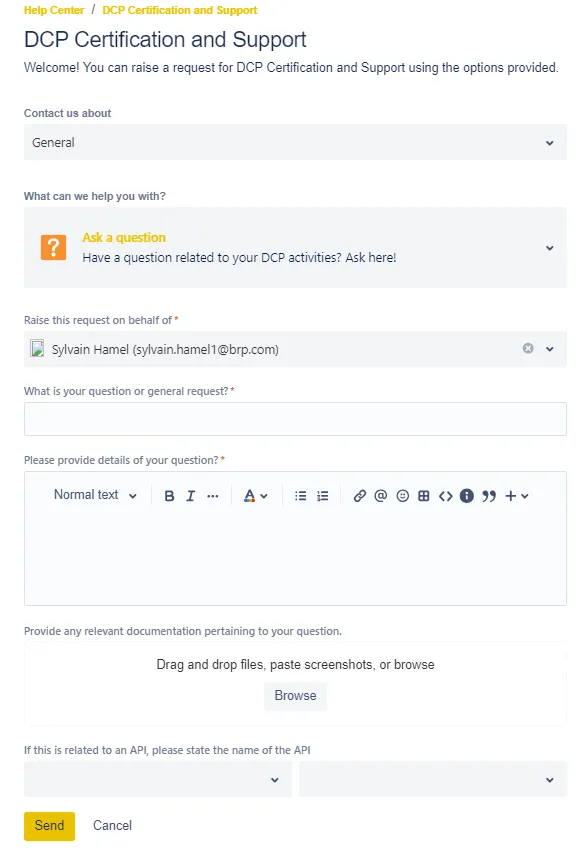Screen dimensions: 587x852
Task: Focus the question or general request field
Action: click(x=295, y=419)
